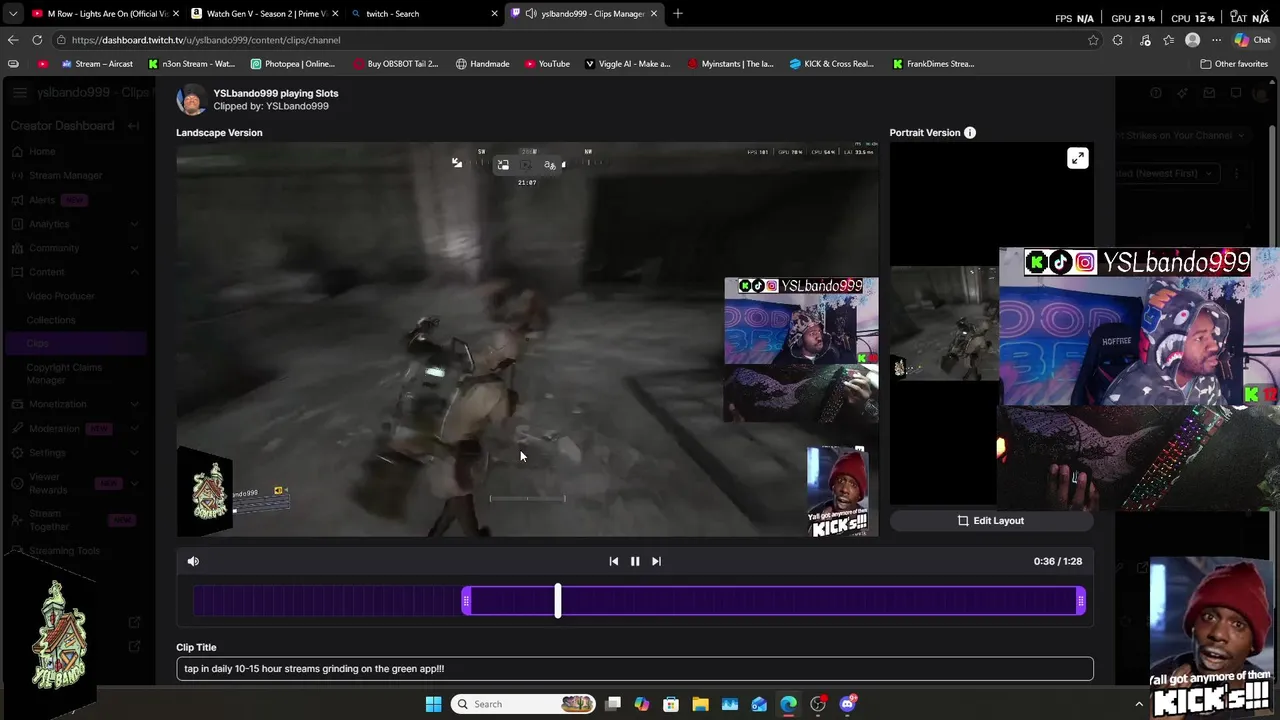1280x720 pixels.
Task: Open the browser settings and more menu
Action: click(x=1216, y=40)
